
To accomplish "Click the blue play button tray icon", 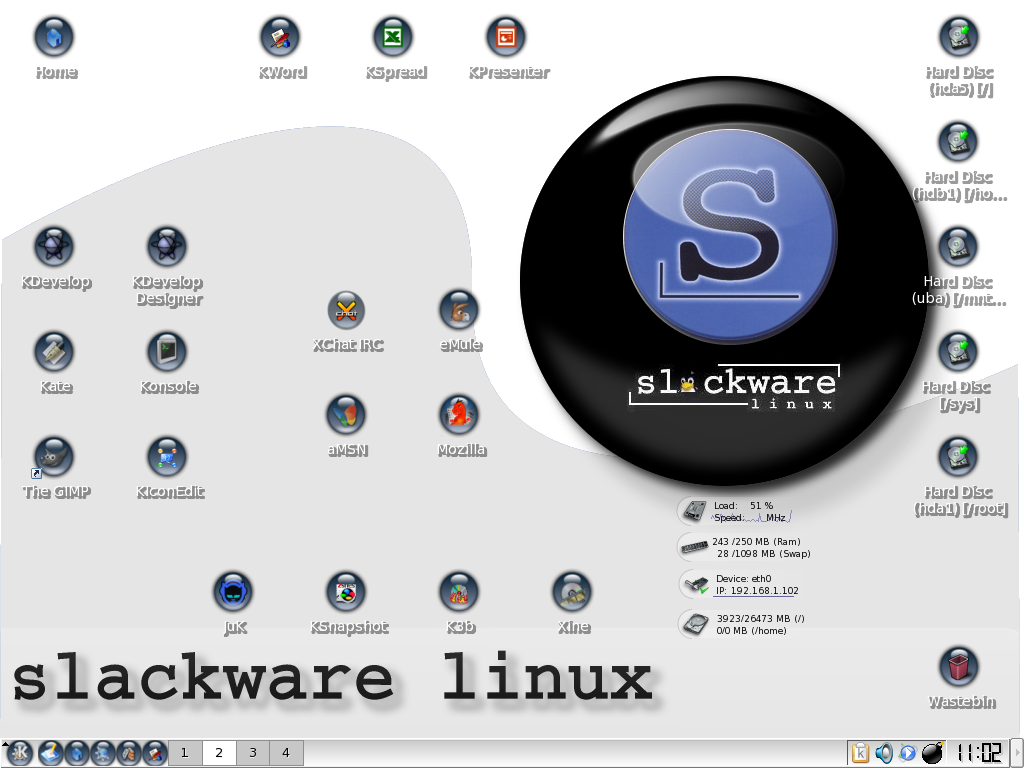I will pos(908,753).
